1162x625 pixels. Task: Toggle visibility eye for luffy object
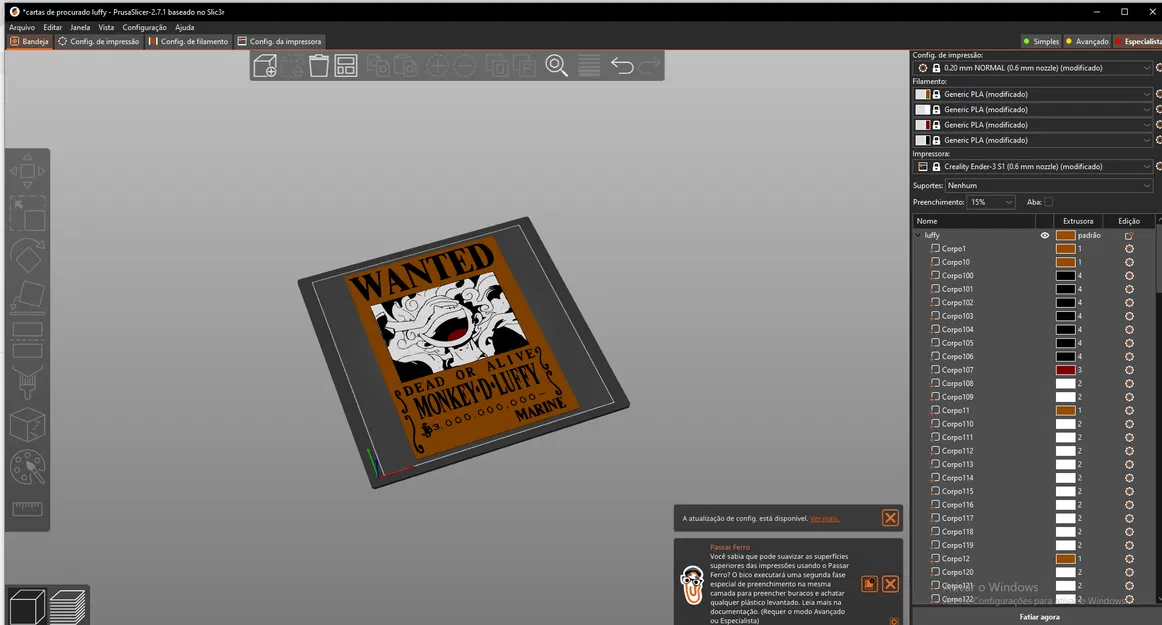click(1045, 235)
